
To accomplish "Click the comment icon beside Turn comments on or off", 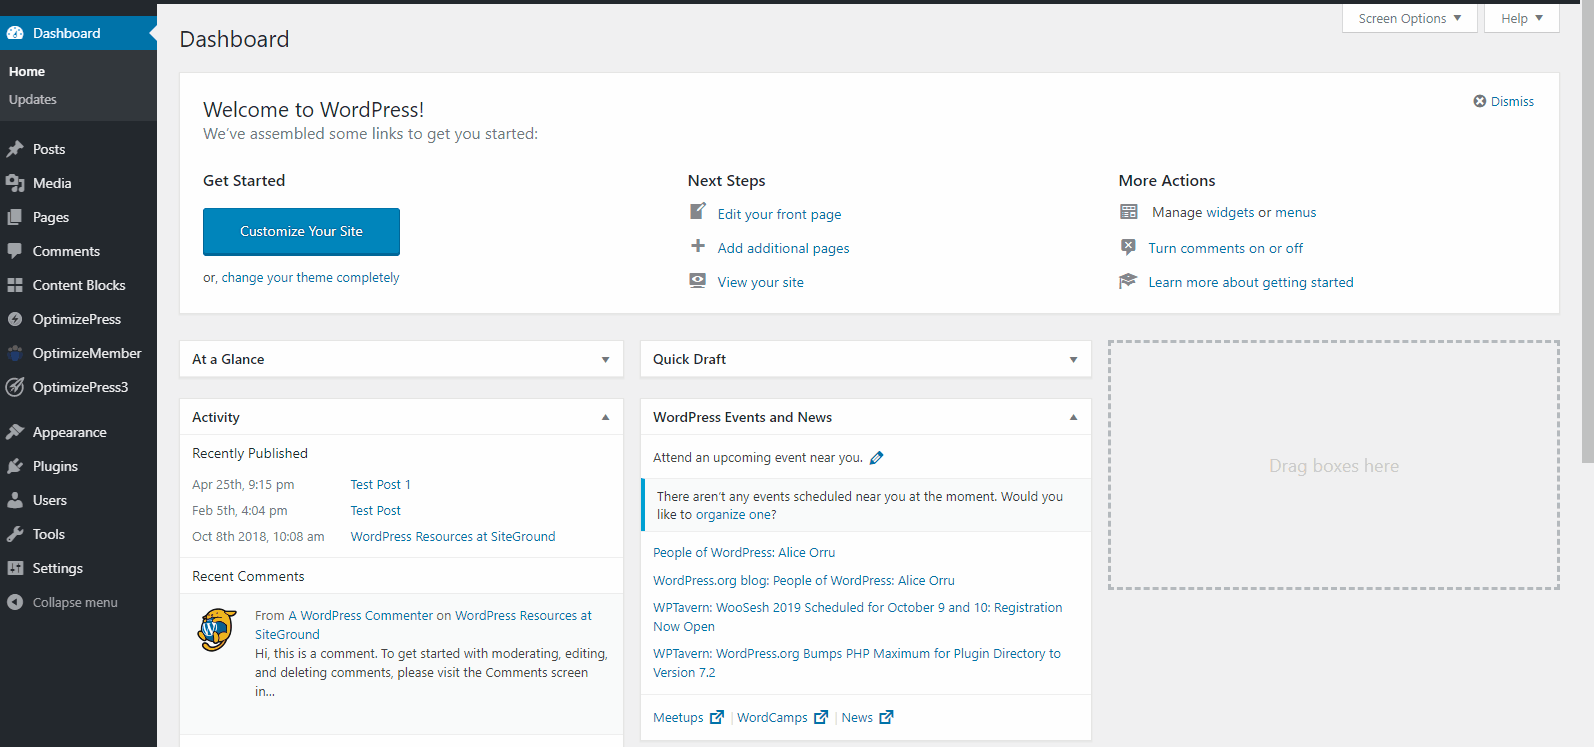I will click(x=1128, y=247).
